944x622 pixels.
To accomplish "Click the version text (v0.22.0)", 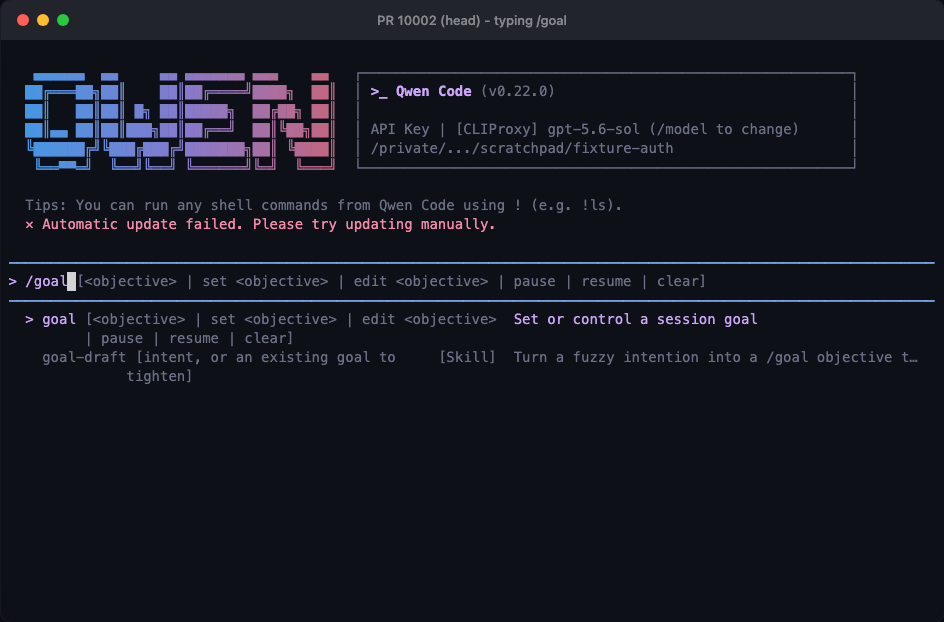I will [518, 91].
